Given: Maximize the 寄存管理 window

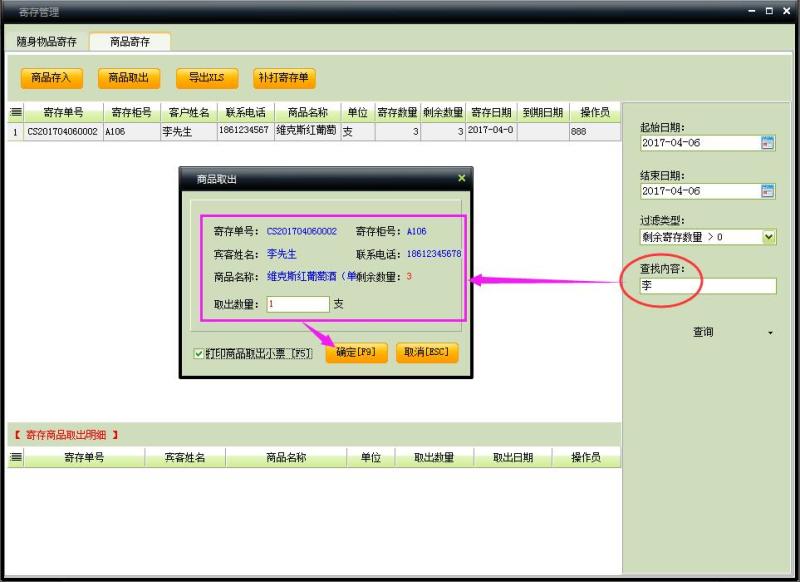Looking at the screenshot, I should [x=769, y=11].
